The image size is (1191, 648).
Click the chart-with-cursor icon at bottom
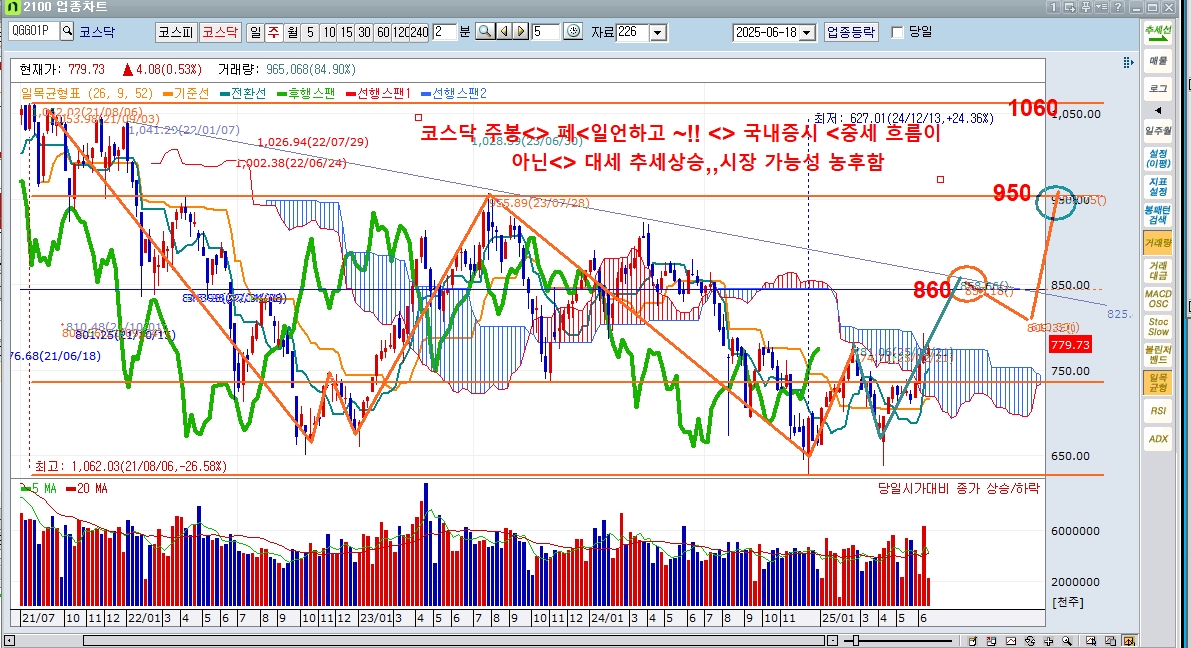1091,641
